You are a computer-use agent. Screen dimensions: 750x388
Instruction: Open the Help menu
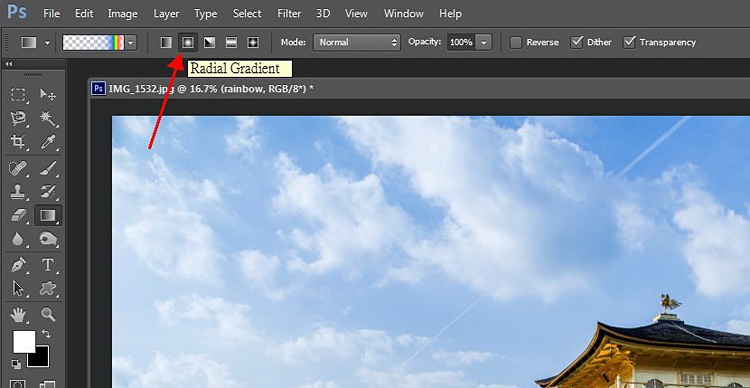(450, 14)
